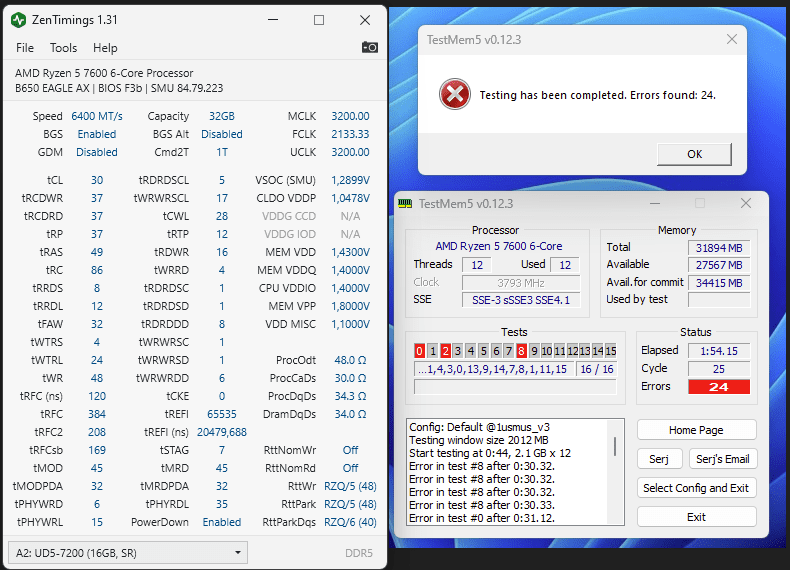
Task: Click the MEM VDD value 1,4300V
Action: pos(350,252)
